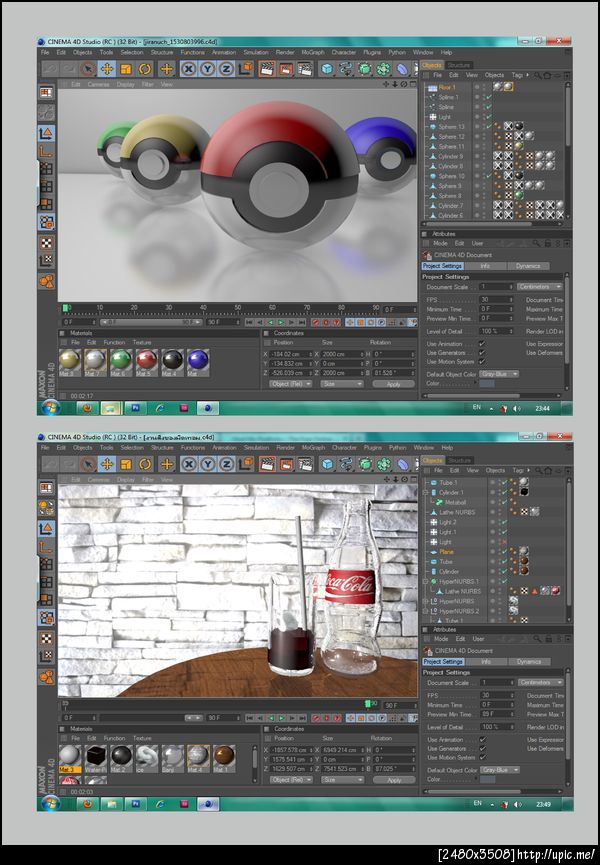The height and width of the screenshot is (865, 600).
Task: Open Firefox from the taskbar below Pokeball window
Action: [86, 408]
